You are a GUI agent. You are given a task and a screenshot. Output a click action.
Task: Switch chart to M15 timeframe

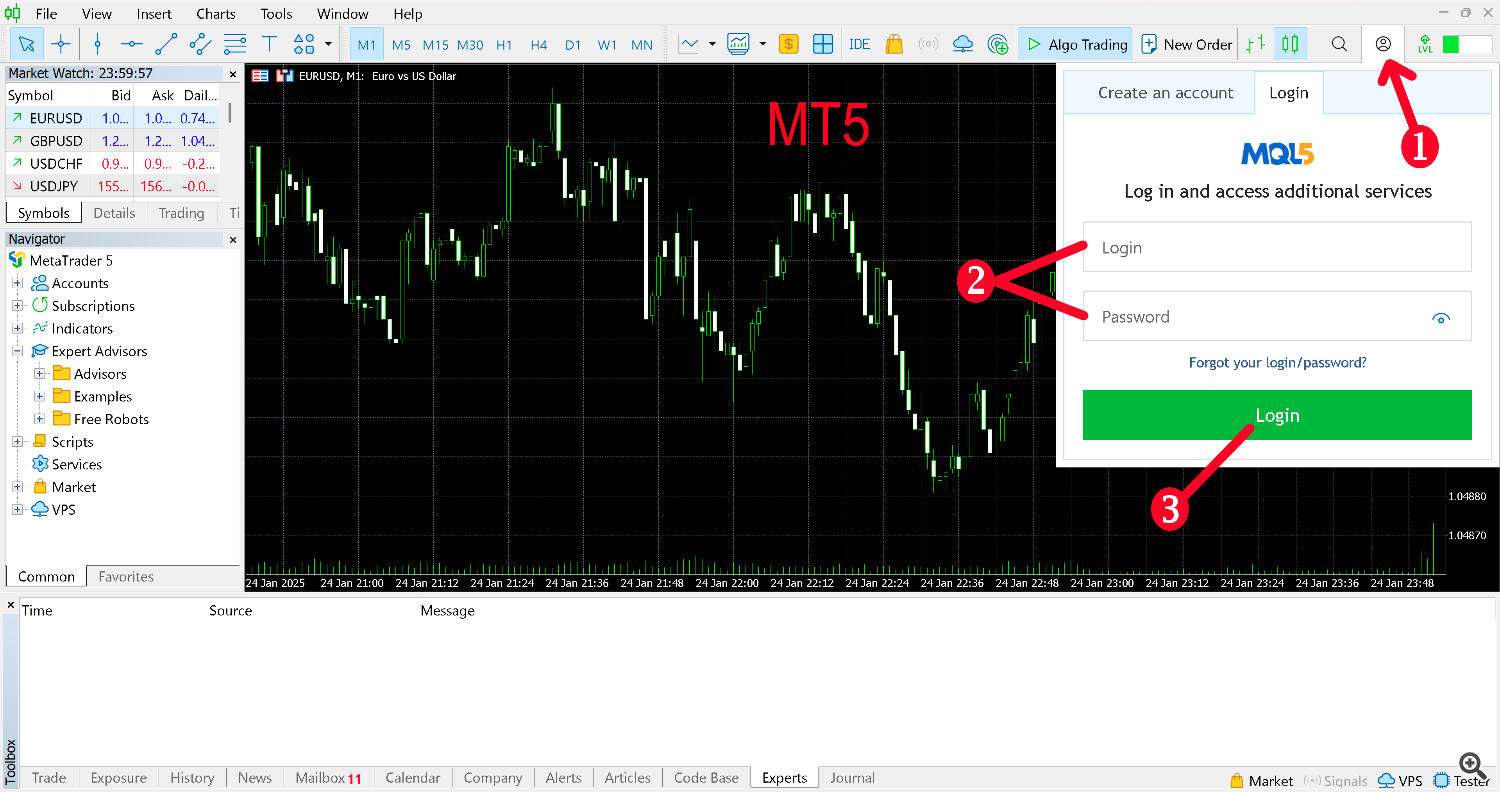[x=435, y=45]
